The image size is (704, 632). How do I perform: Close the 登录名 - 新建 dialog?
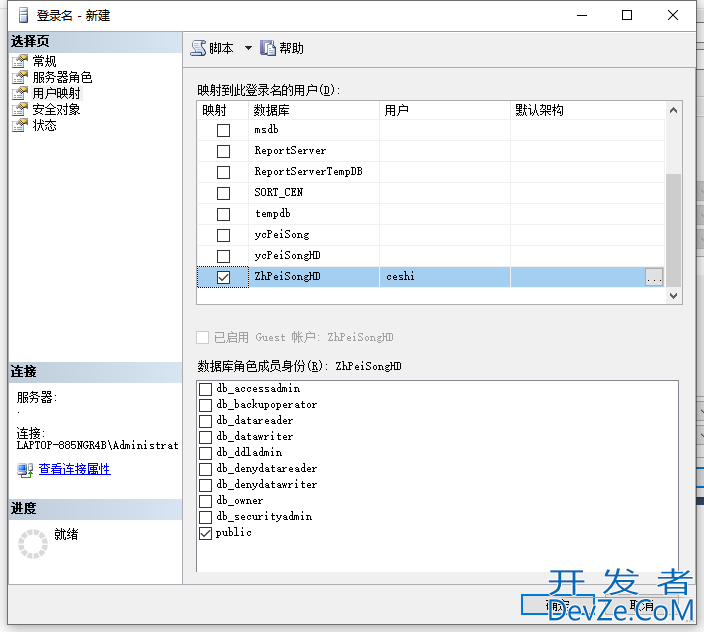point(673,15)
